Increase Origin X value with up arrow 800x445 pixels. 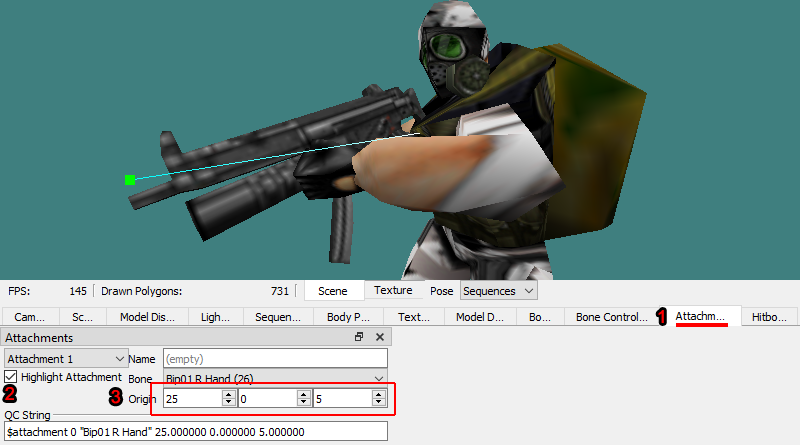click(229, 394)
